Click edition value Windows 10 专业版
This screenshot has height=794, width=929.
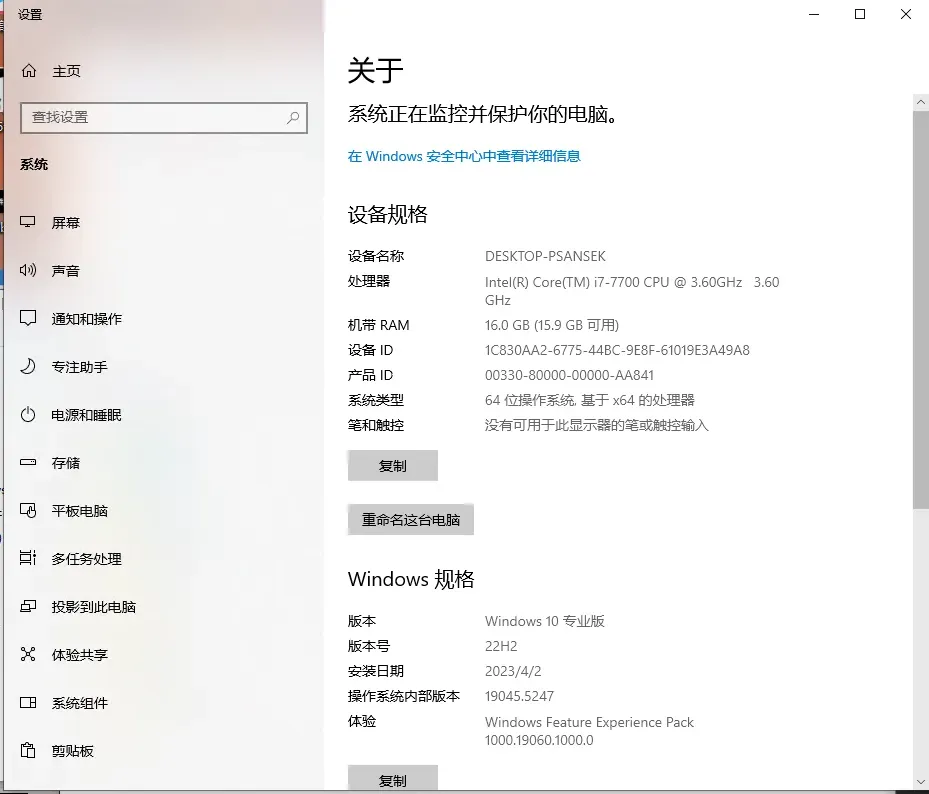pyautogui.click(x=544, y=621)
